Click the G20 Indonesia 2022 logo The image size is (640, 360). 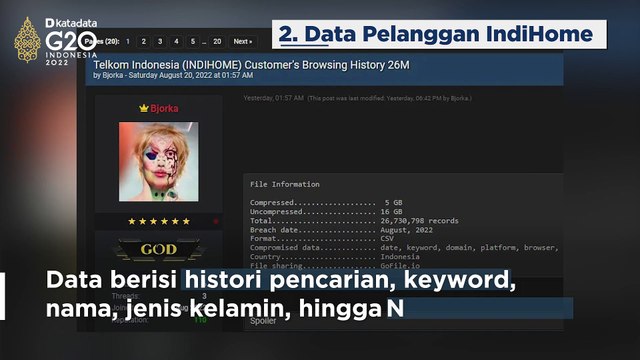(56, 41)
